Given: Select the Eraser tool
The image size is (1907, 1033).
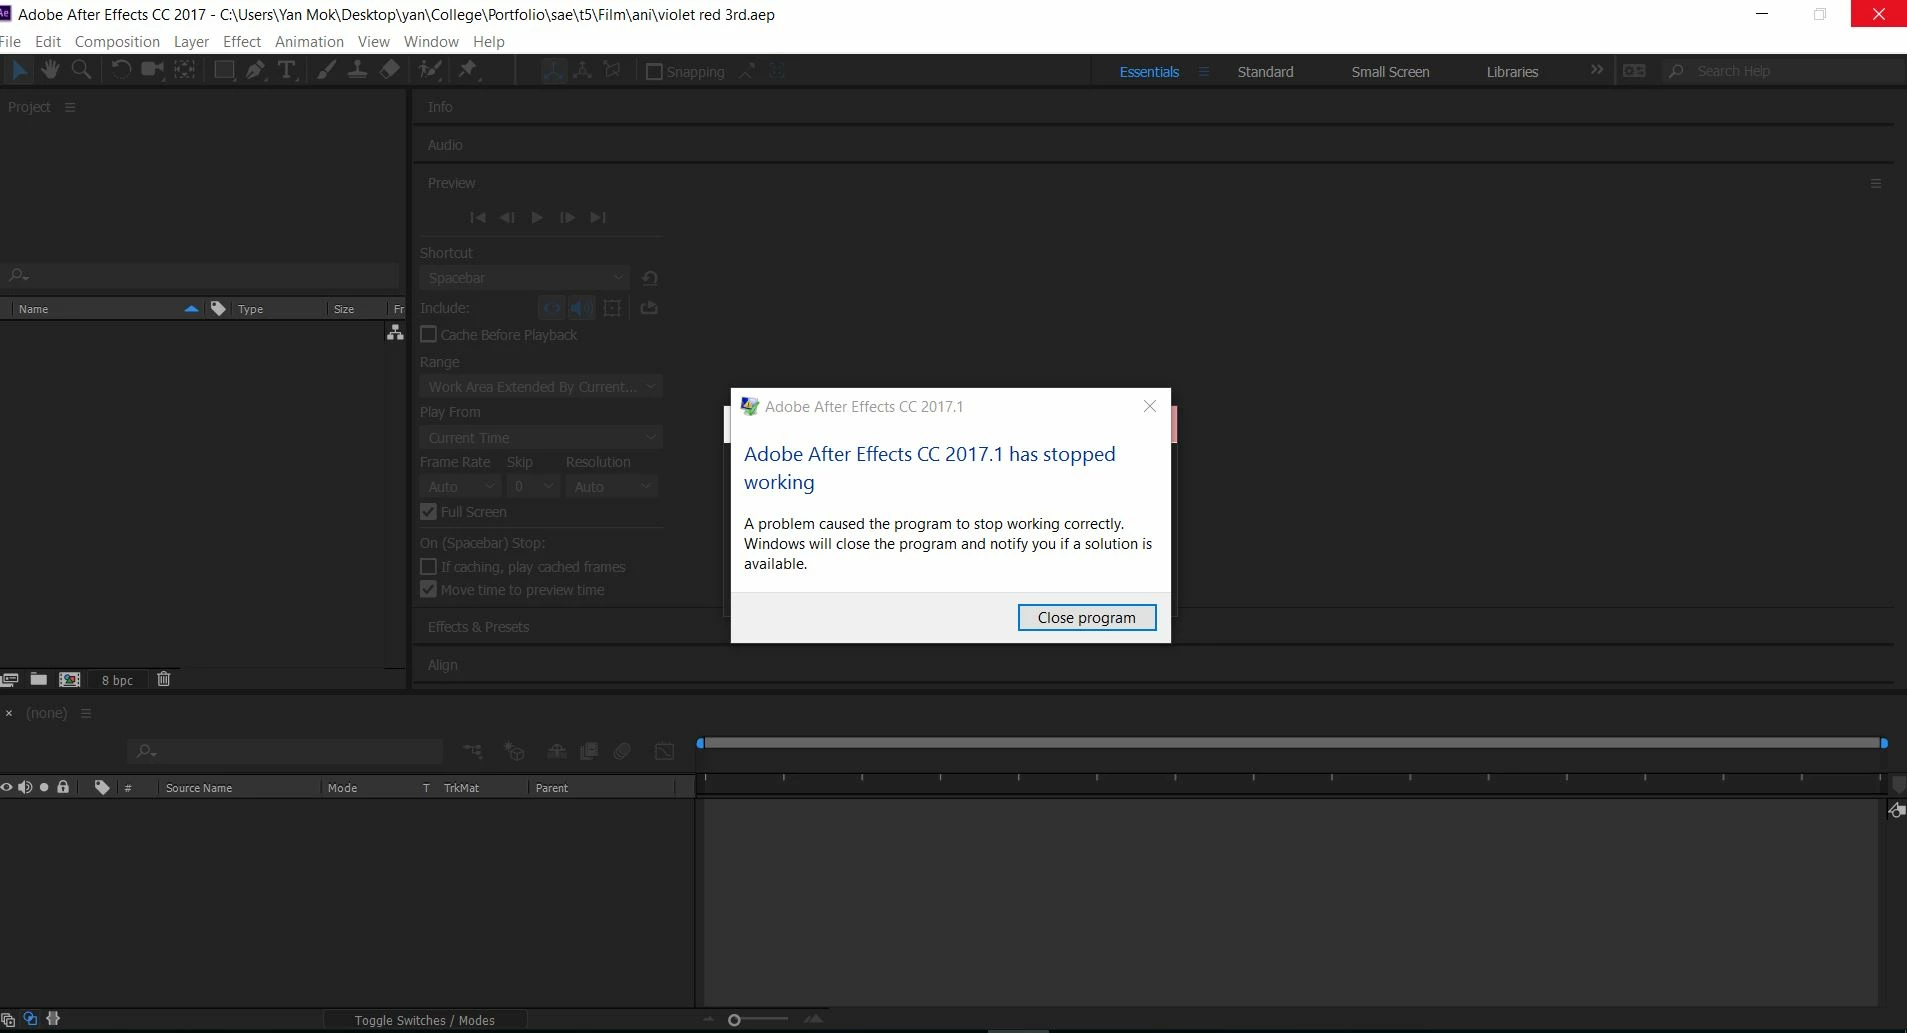Looking at the screenshot, I should pyautogui.click(x=389, y=70).
